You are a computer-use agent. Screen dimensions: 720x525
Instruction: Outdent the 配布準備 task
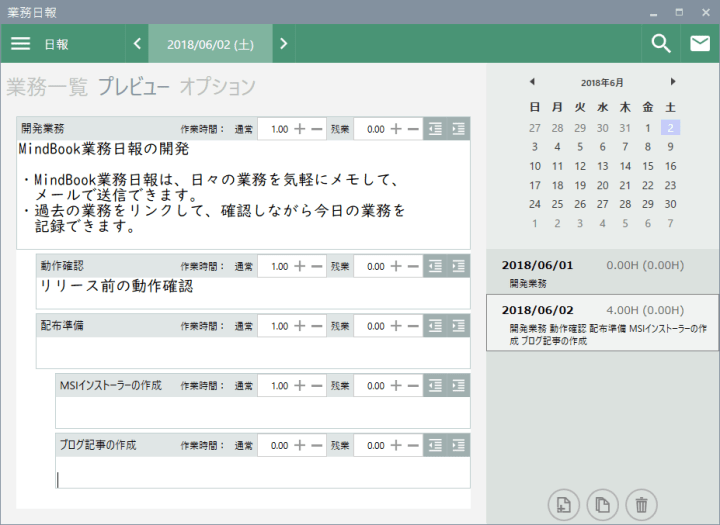(x=435, y=326)
